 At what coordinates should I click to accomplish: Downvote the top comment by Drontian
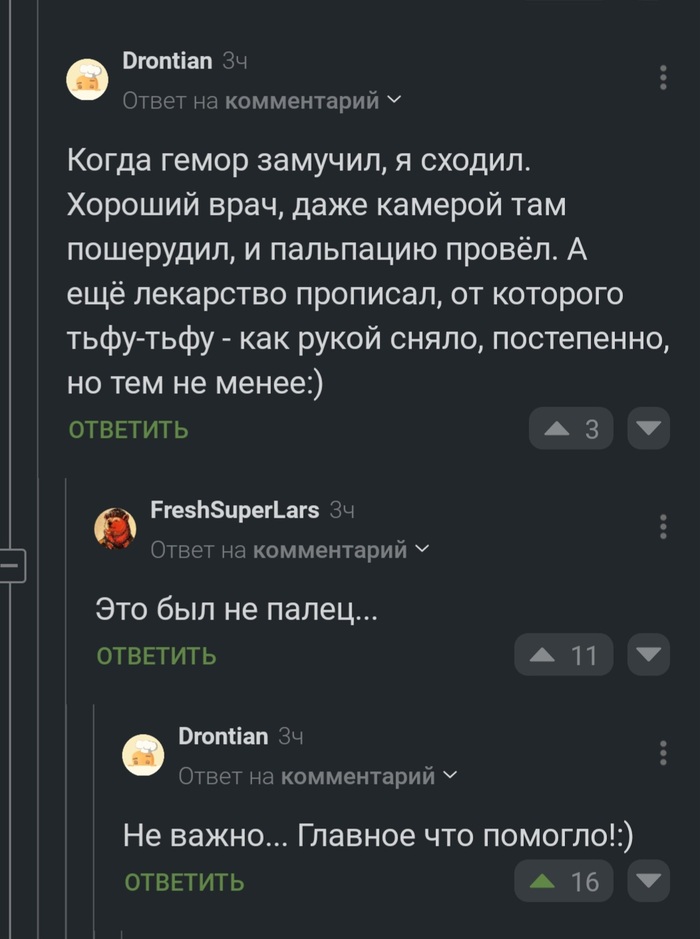[648, 428]
